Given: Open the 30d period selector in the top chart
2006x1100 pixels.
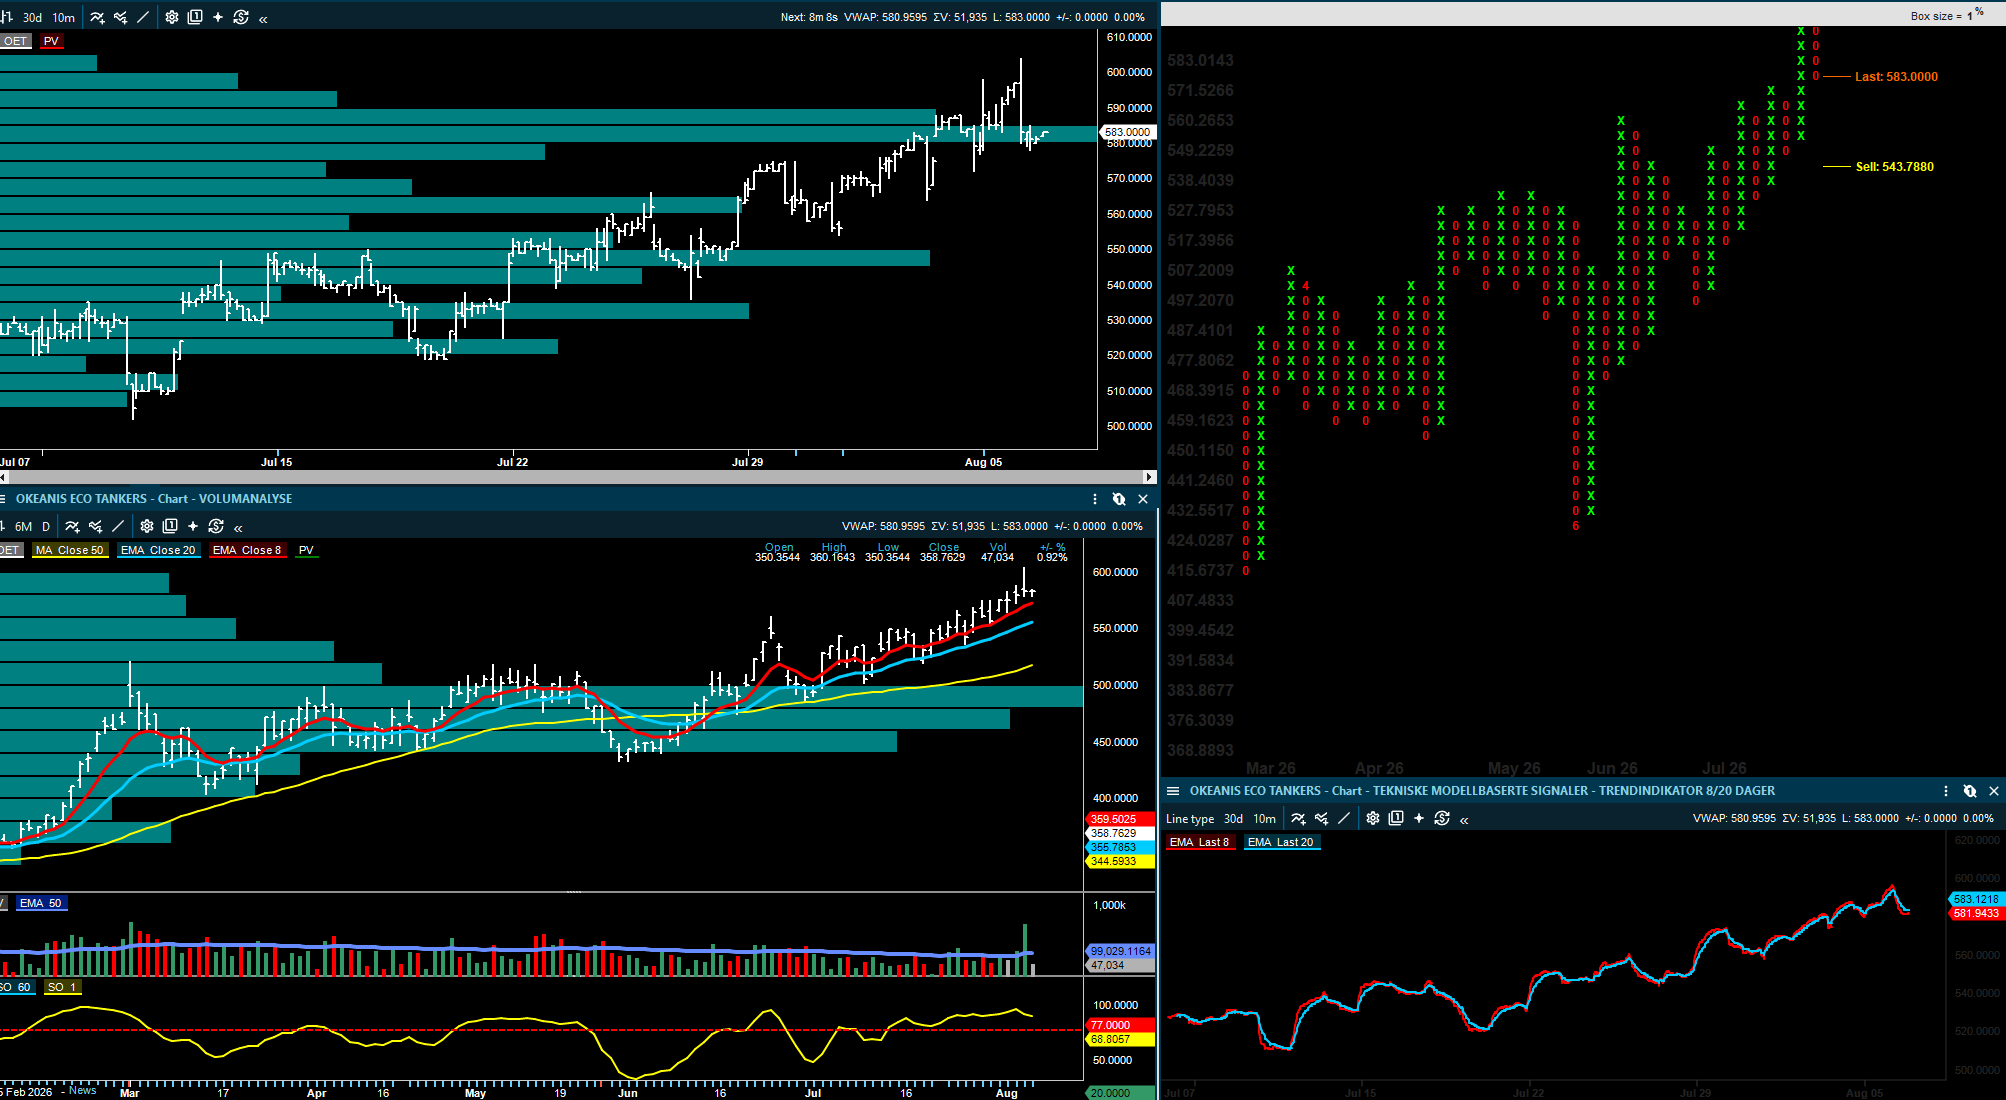Looking at the screenshot, I should coord(33,18).
